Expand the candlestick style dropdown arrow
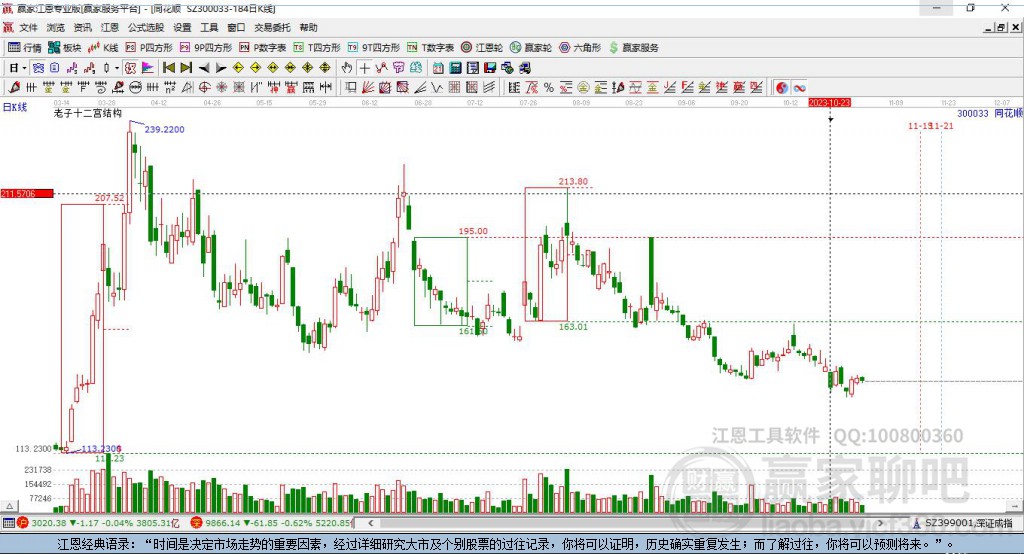This screenshot has width=1024, height=554. tap(117, 68)
